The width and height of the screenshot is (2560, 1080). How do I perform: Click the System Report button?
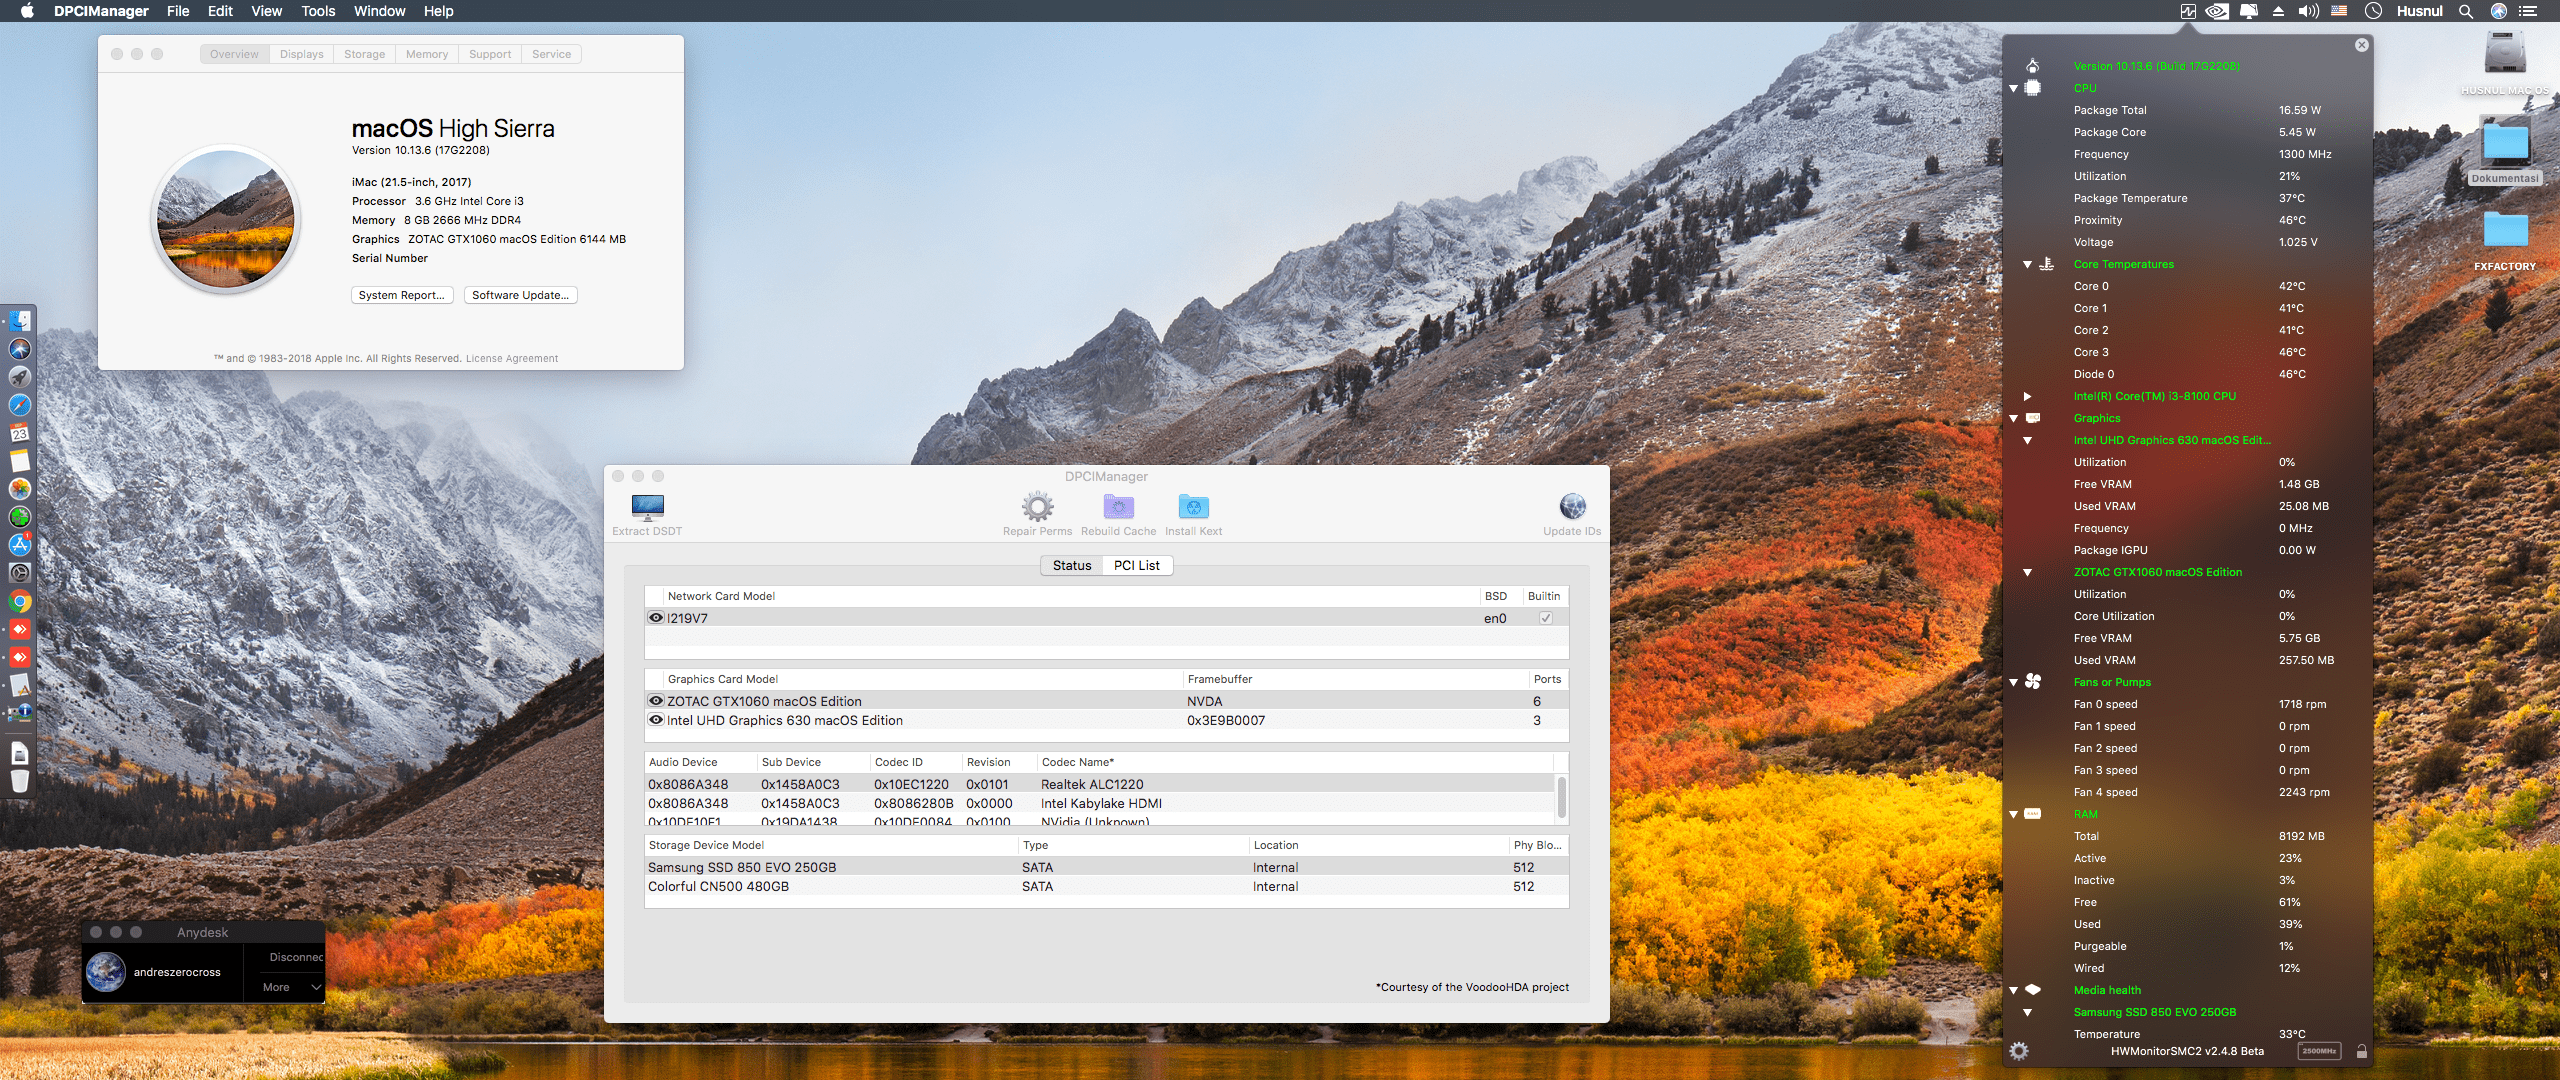pos(402,295)
